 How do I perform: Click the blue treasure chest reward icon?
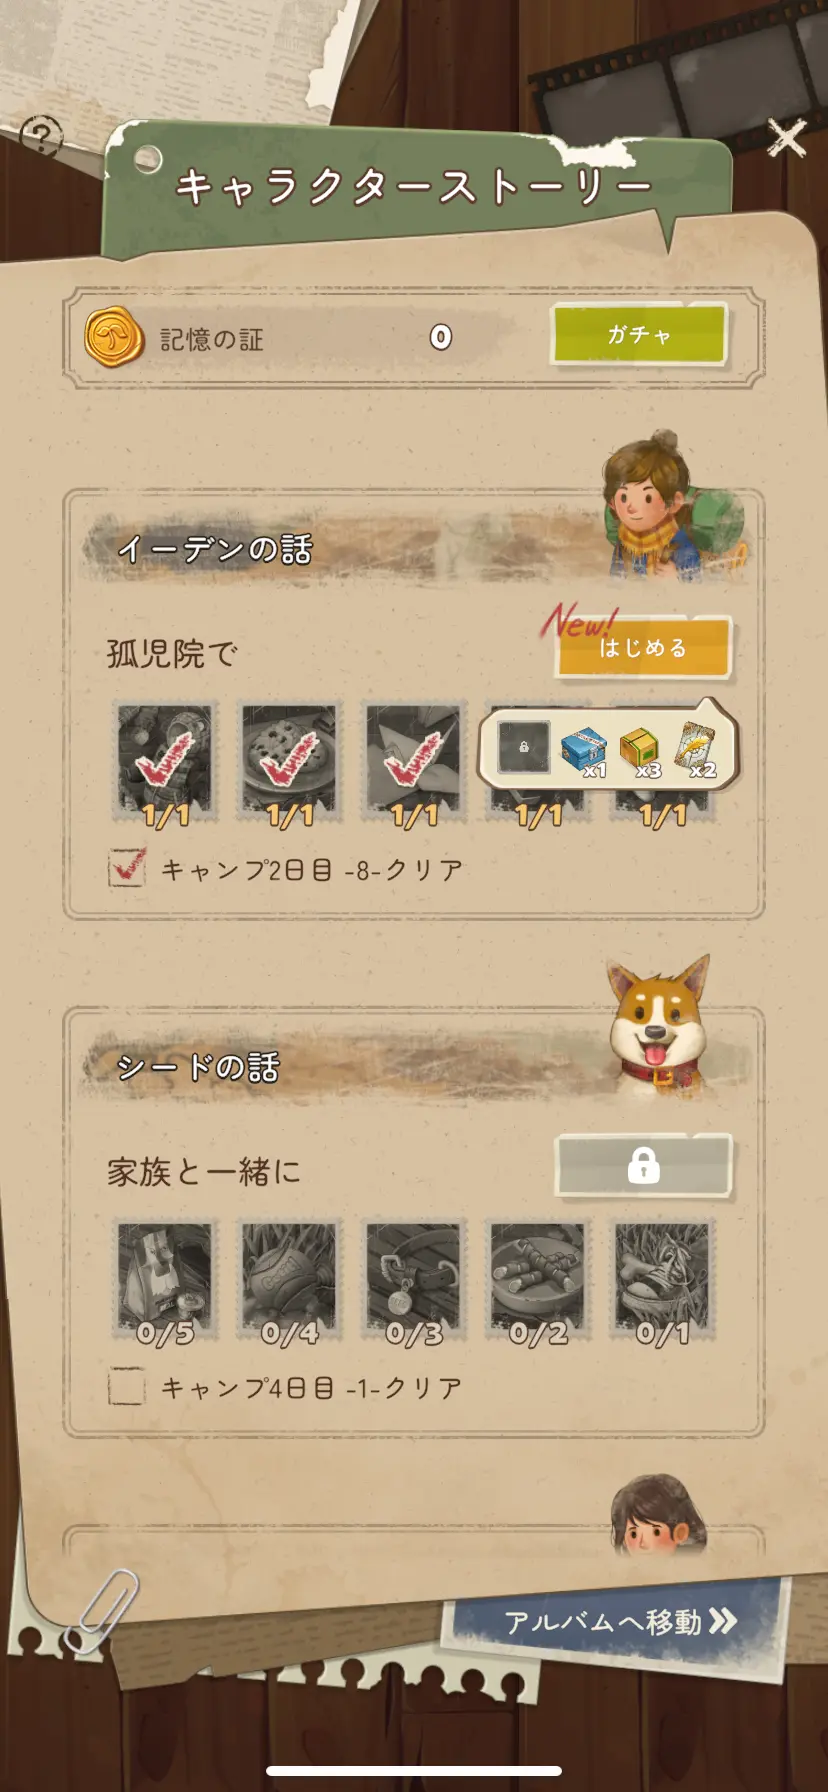coord(584,750)
